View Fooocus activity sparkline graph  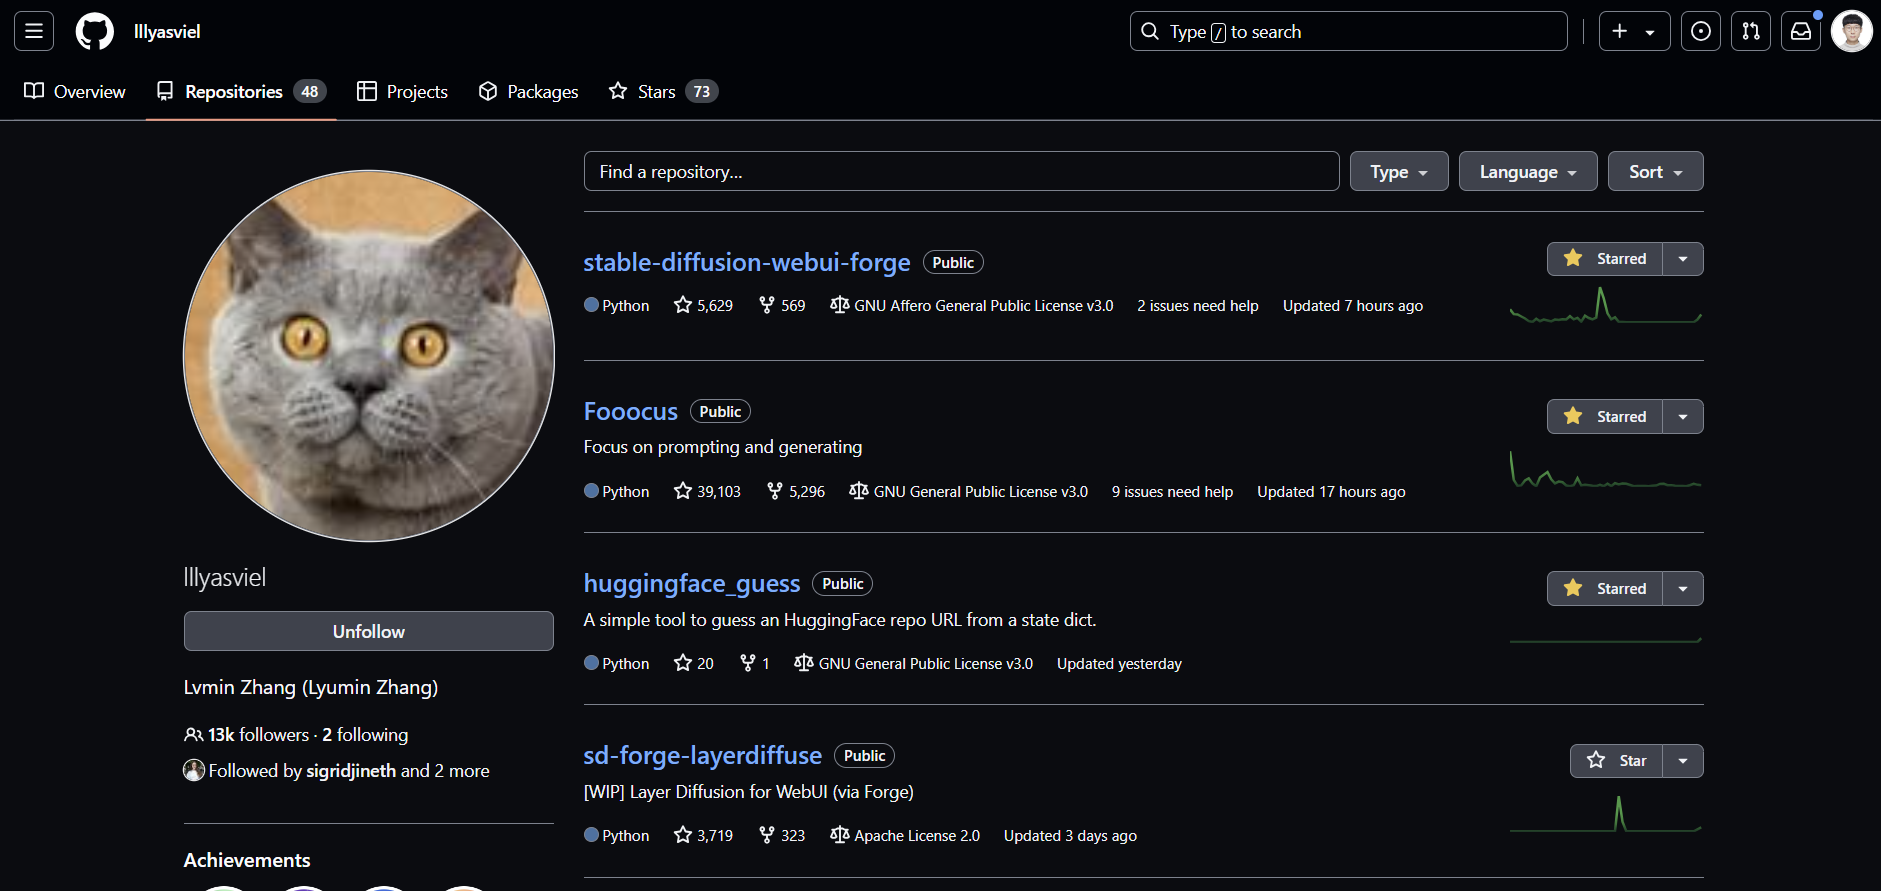click(1605, 470)
